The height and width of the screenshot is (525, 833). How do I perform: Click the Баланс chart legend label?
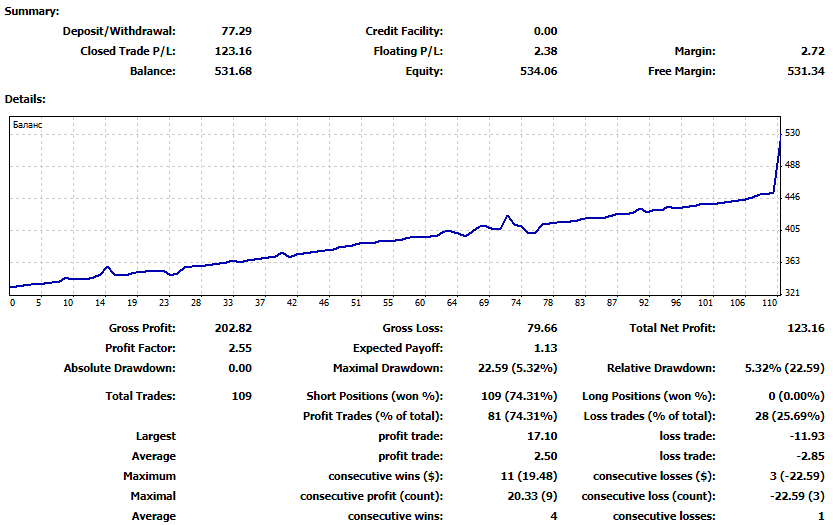click(28, 125)
